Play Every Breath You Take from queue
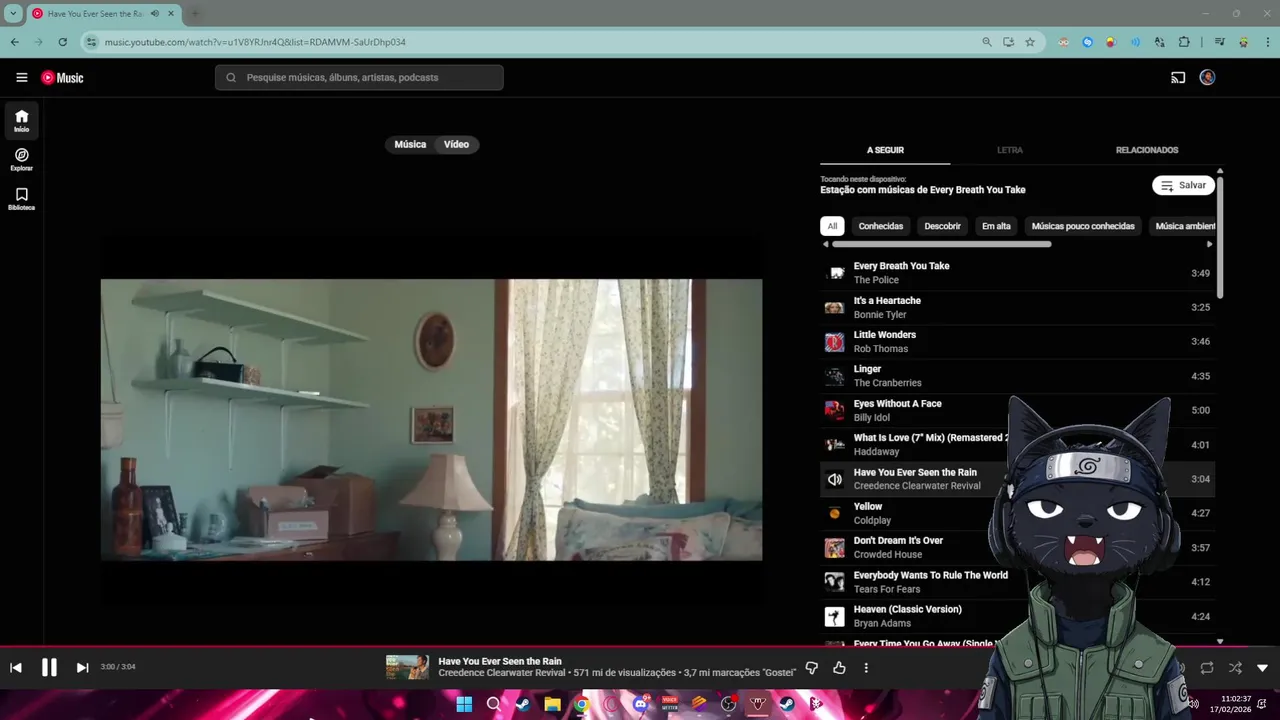This screenshot has width=1280, height=720. pos(1017,273)
